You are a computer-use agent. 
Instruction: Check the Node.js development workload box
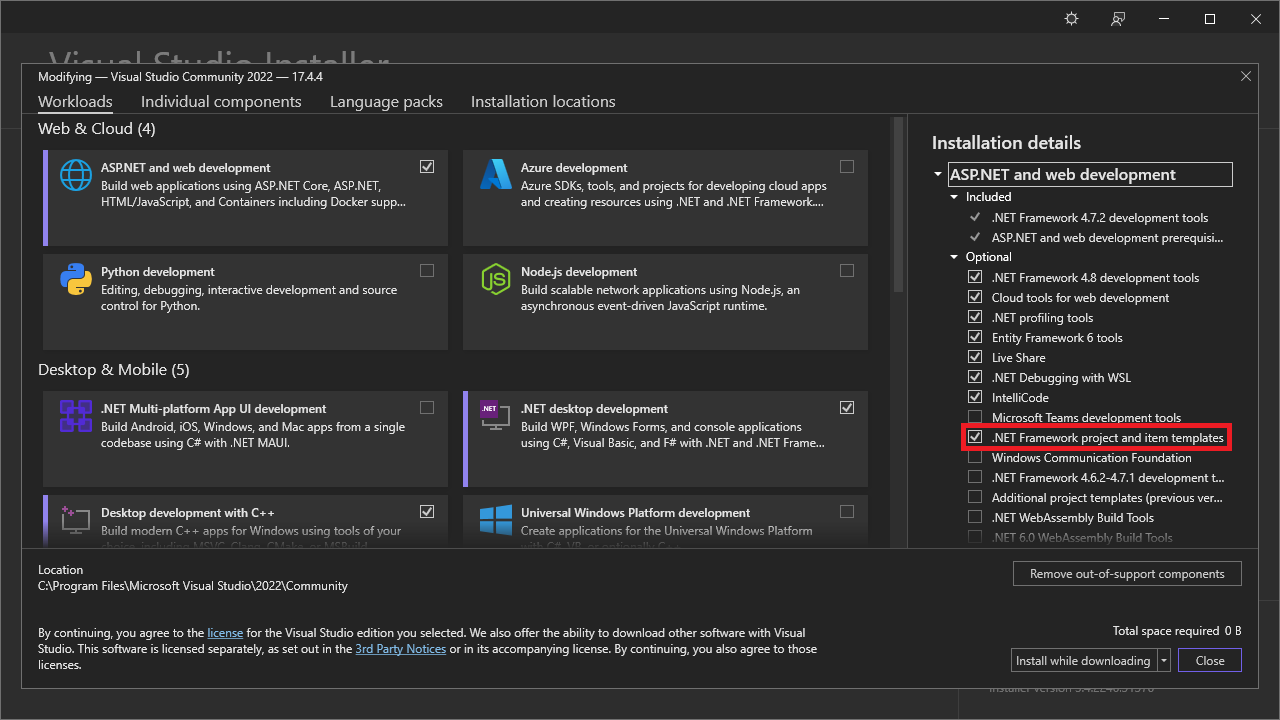point(847,271)
